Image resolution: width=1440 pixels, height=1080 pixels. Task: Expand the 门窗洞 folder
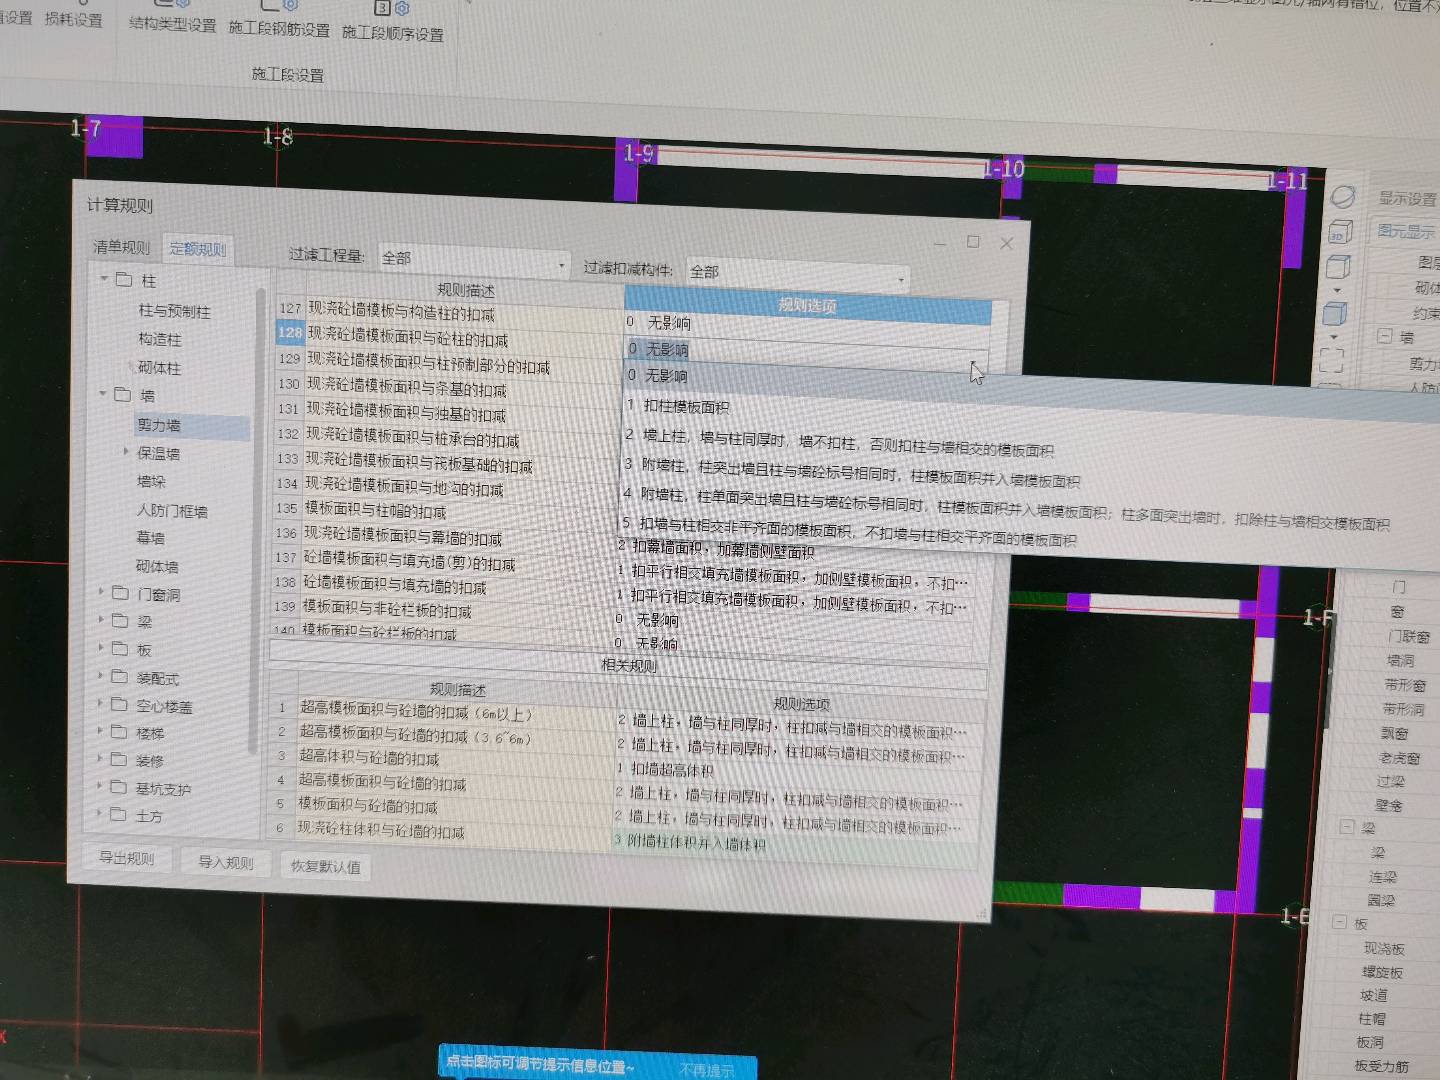[x=101, y=592]
